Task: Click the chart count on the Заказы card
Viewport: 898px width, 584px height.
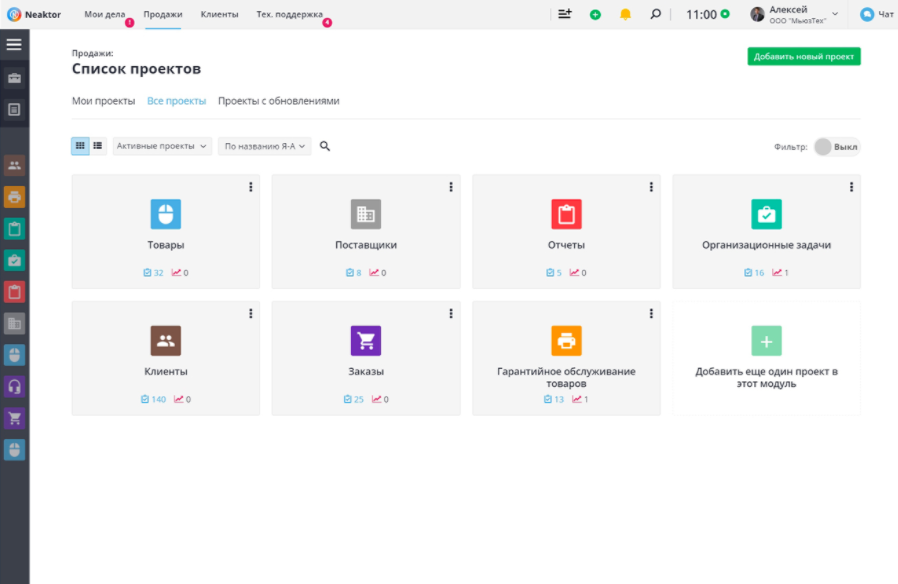Action: 380,399
